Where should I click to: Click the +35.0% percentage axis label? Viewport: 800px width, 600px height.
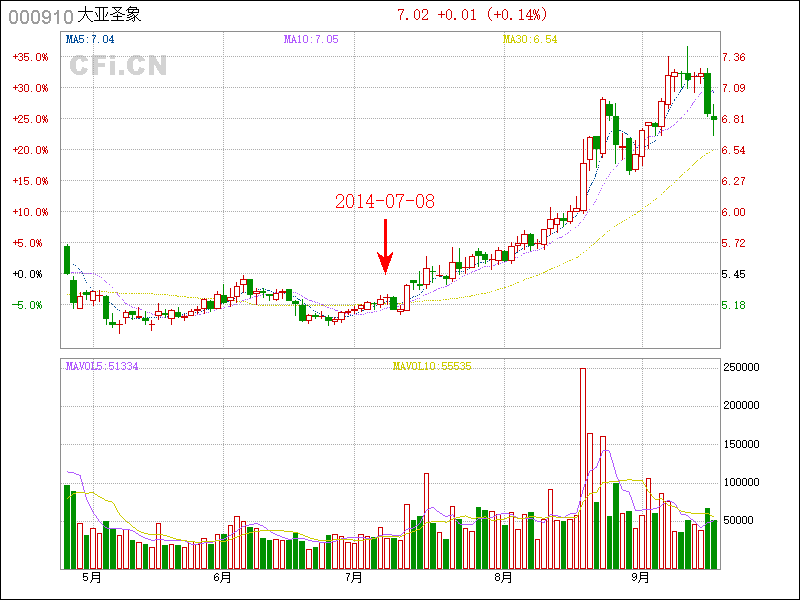tap(30, 57)
